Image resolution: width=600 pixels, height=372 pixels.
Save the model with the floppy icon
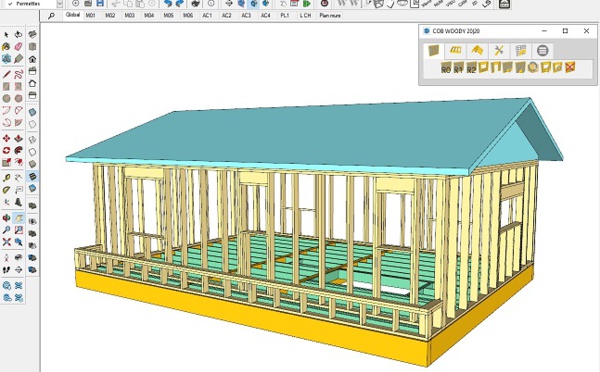[x=100, y=3]
